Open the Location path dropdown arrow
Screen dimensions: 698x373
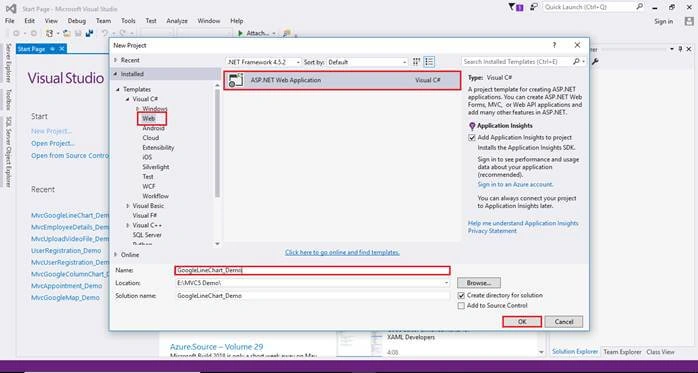(x=446, y=283)
